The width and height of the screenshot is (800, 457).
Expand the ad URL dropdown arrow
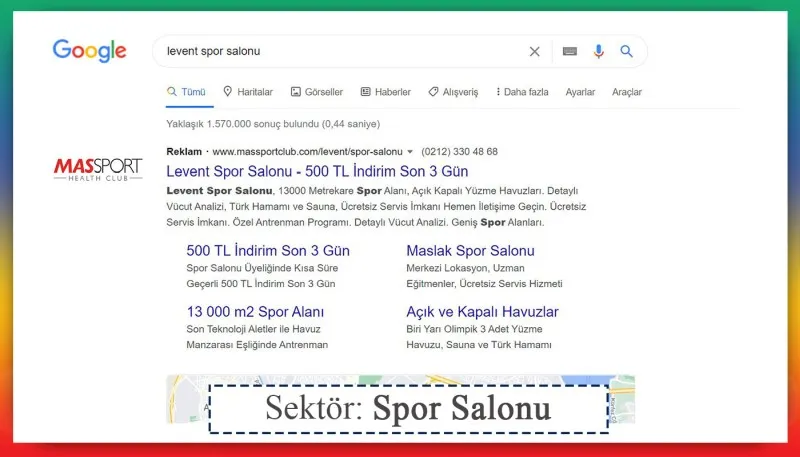pos(410,152)
